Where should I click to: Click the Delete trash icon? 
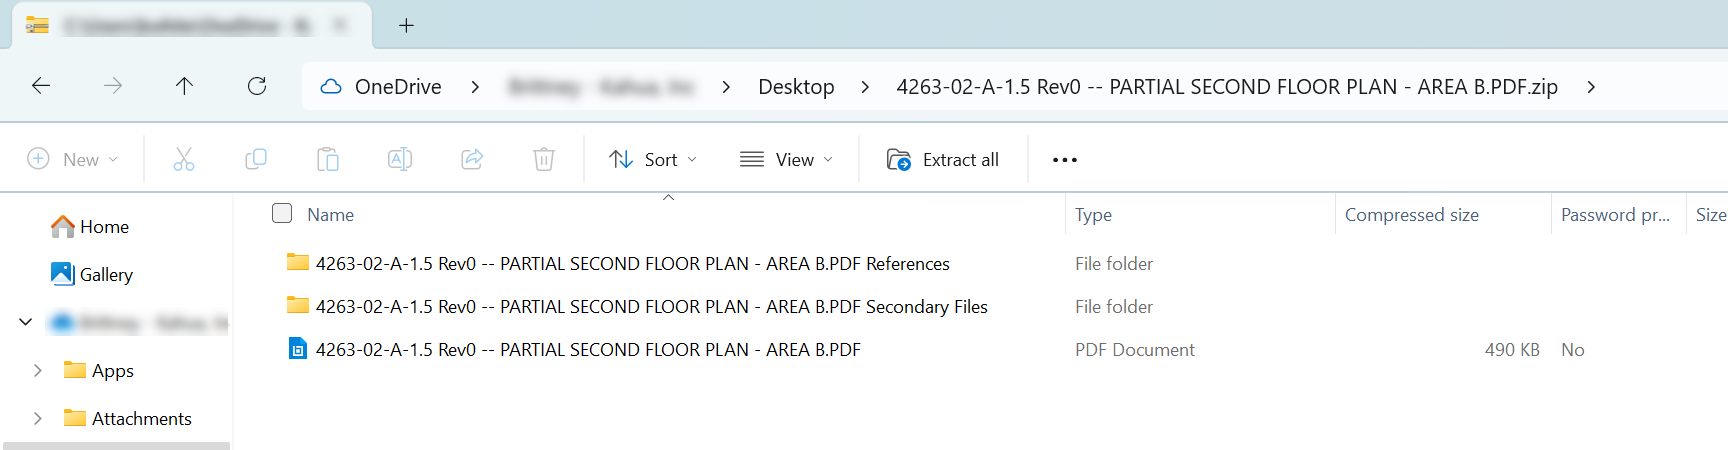pos(544,159)
